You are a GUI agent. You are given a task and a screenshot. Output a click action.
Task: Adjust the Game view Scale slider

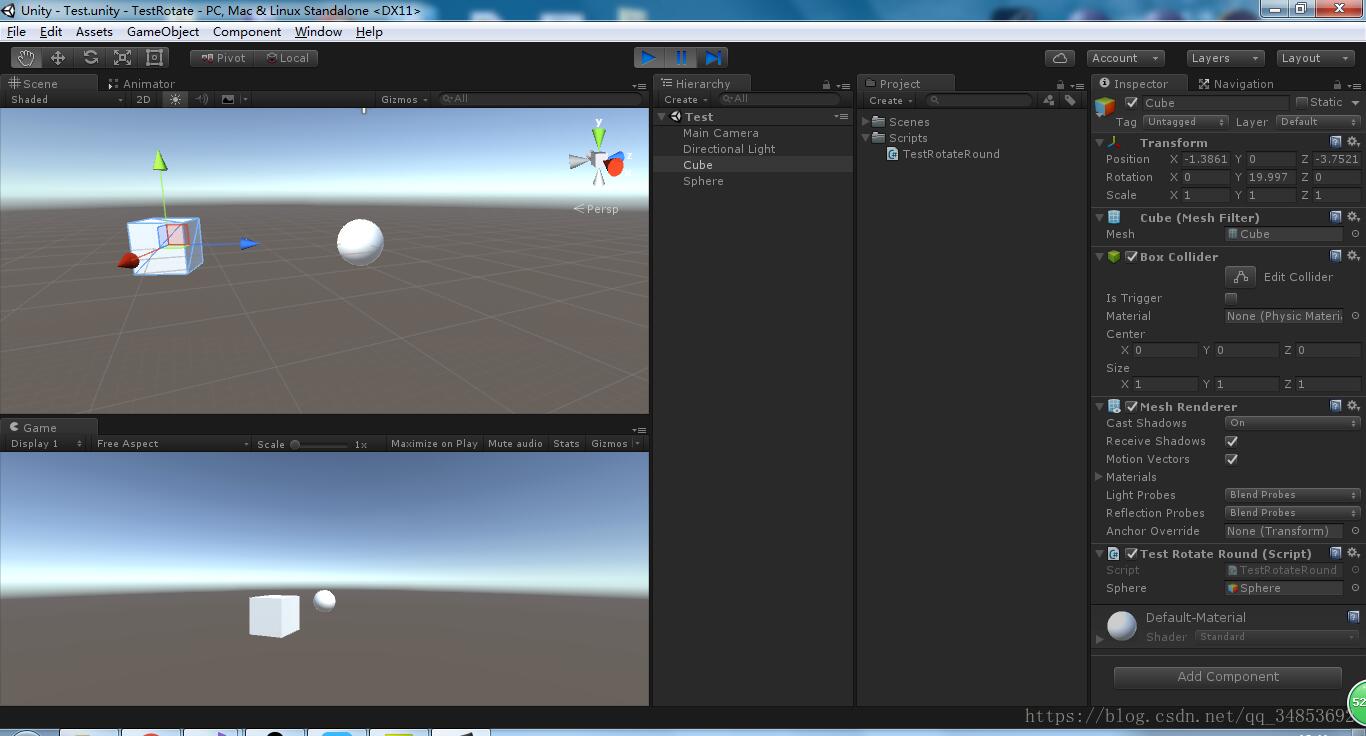pyautogui.click(x=319, y=444)
